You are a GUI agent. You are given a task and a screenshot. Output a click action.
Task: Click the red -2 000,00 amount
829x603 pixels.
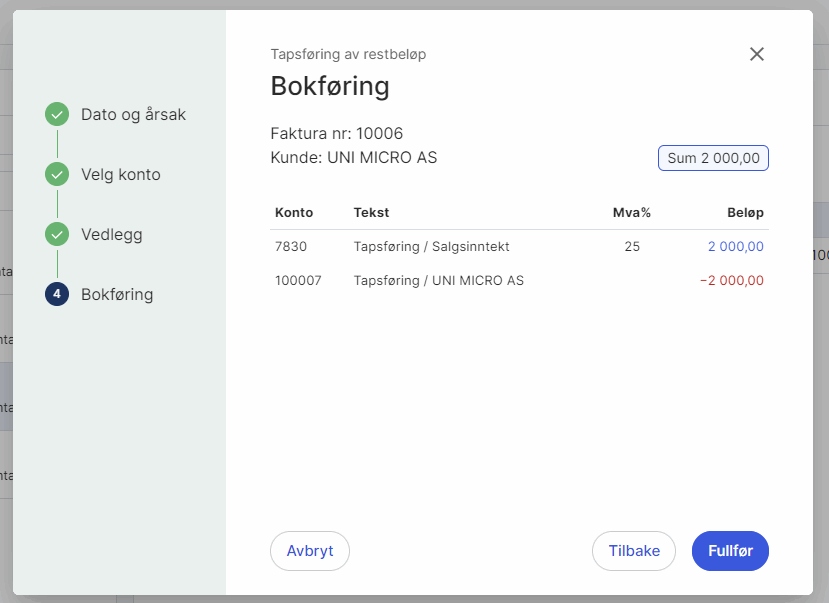click(x=731, y=280)
